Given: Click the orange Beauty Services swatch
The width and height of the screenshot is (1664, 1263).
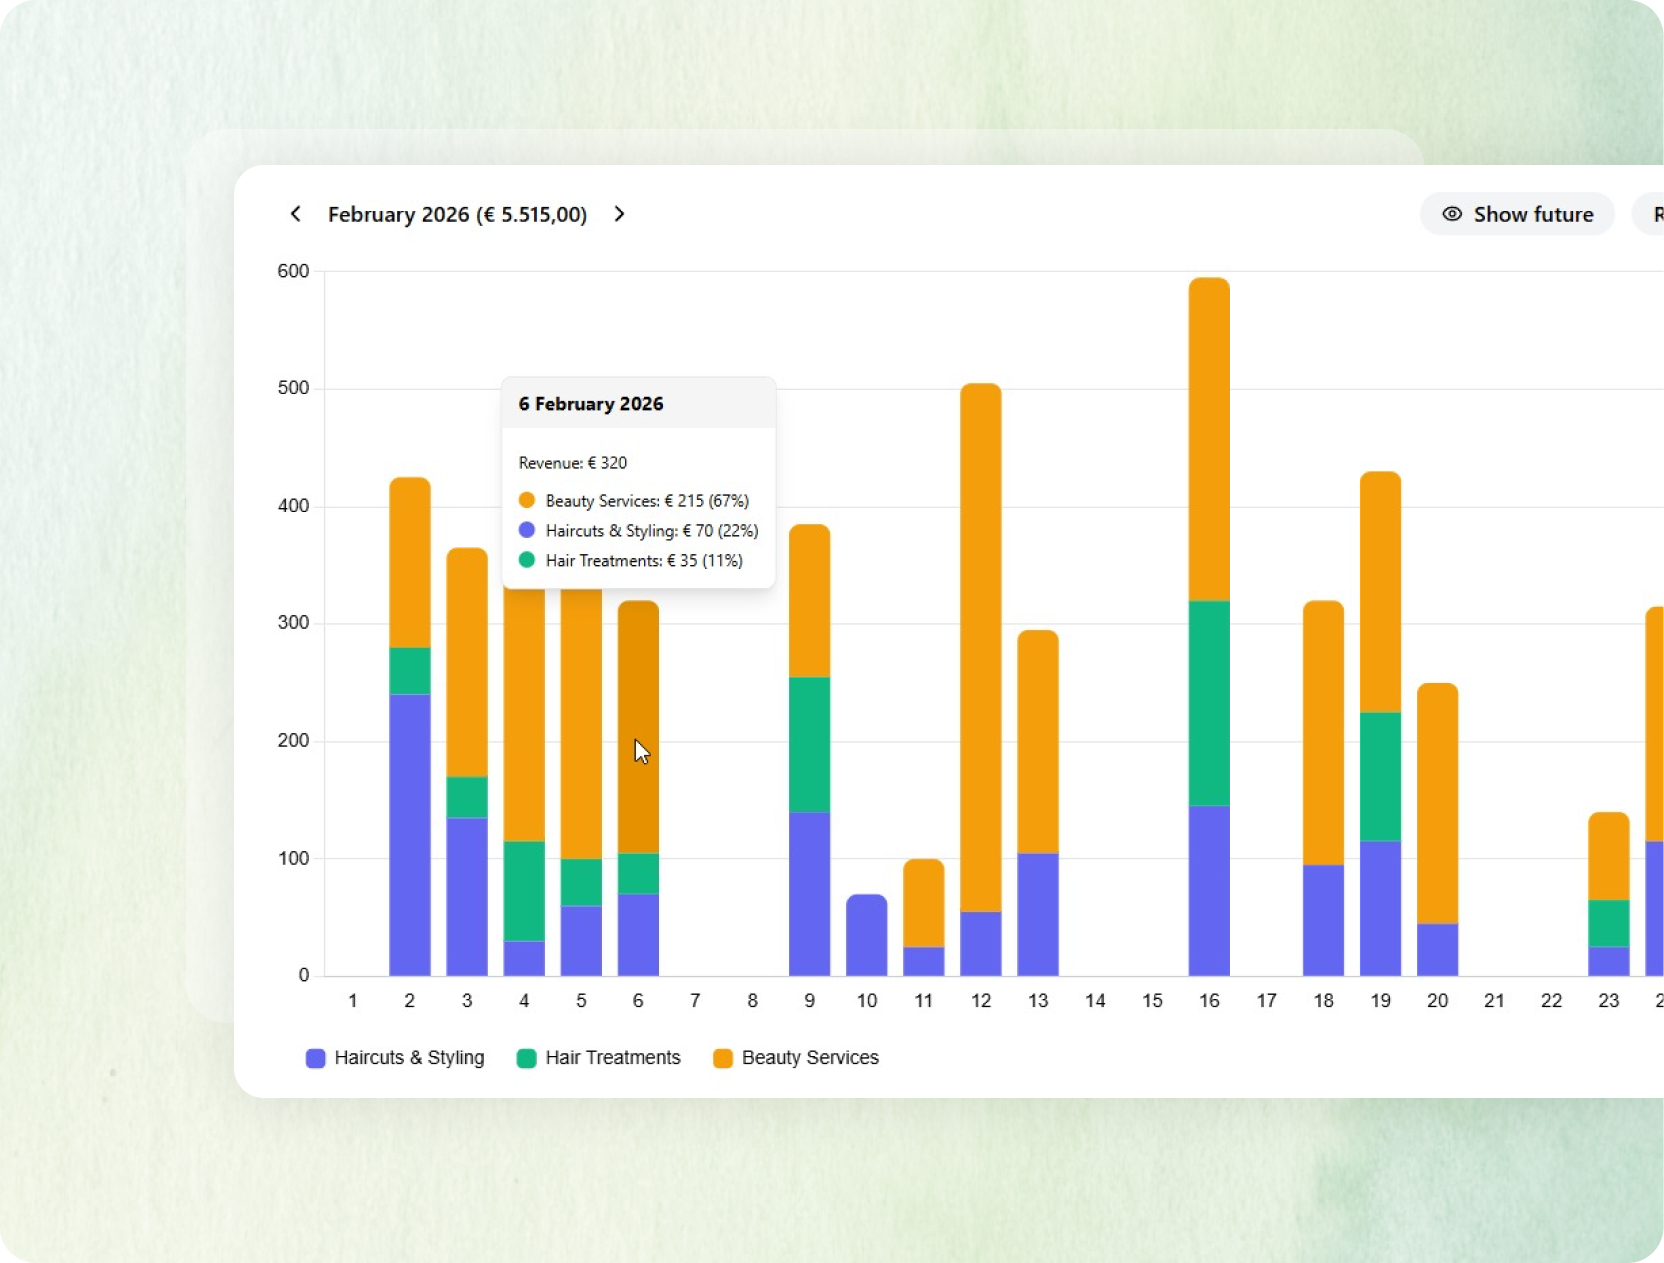Looking at the screenshot, I should coord(722,1058).
